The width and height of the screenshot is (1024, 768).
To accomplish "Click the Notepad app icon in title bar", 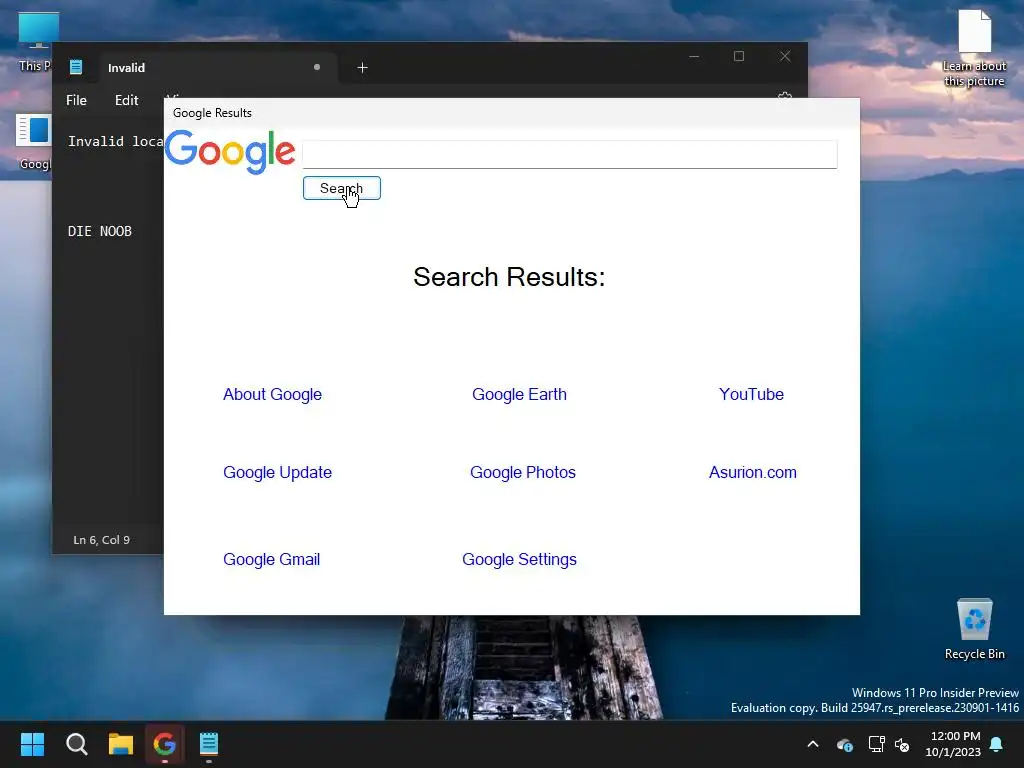I will (x=76, y=67).
